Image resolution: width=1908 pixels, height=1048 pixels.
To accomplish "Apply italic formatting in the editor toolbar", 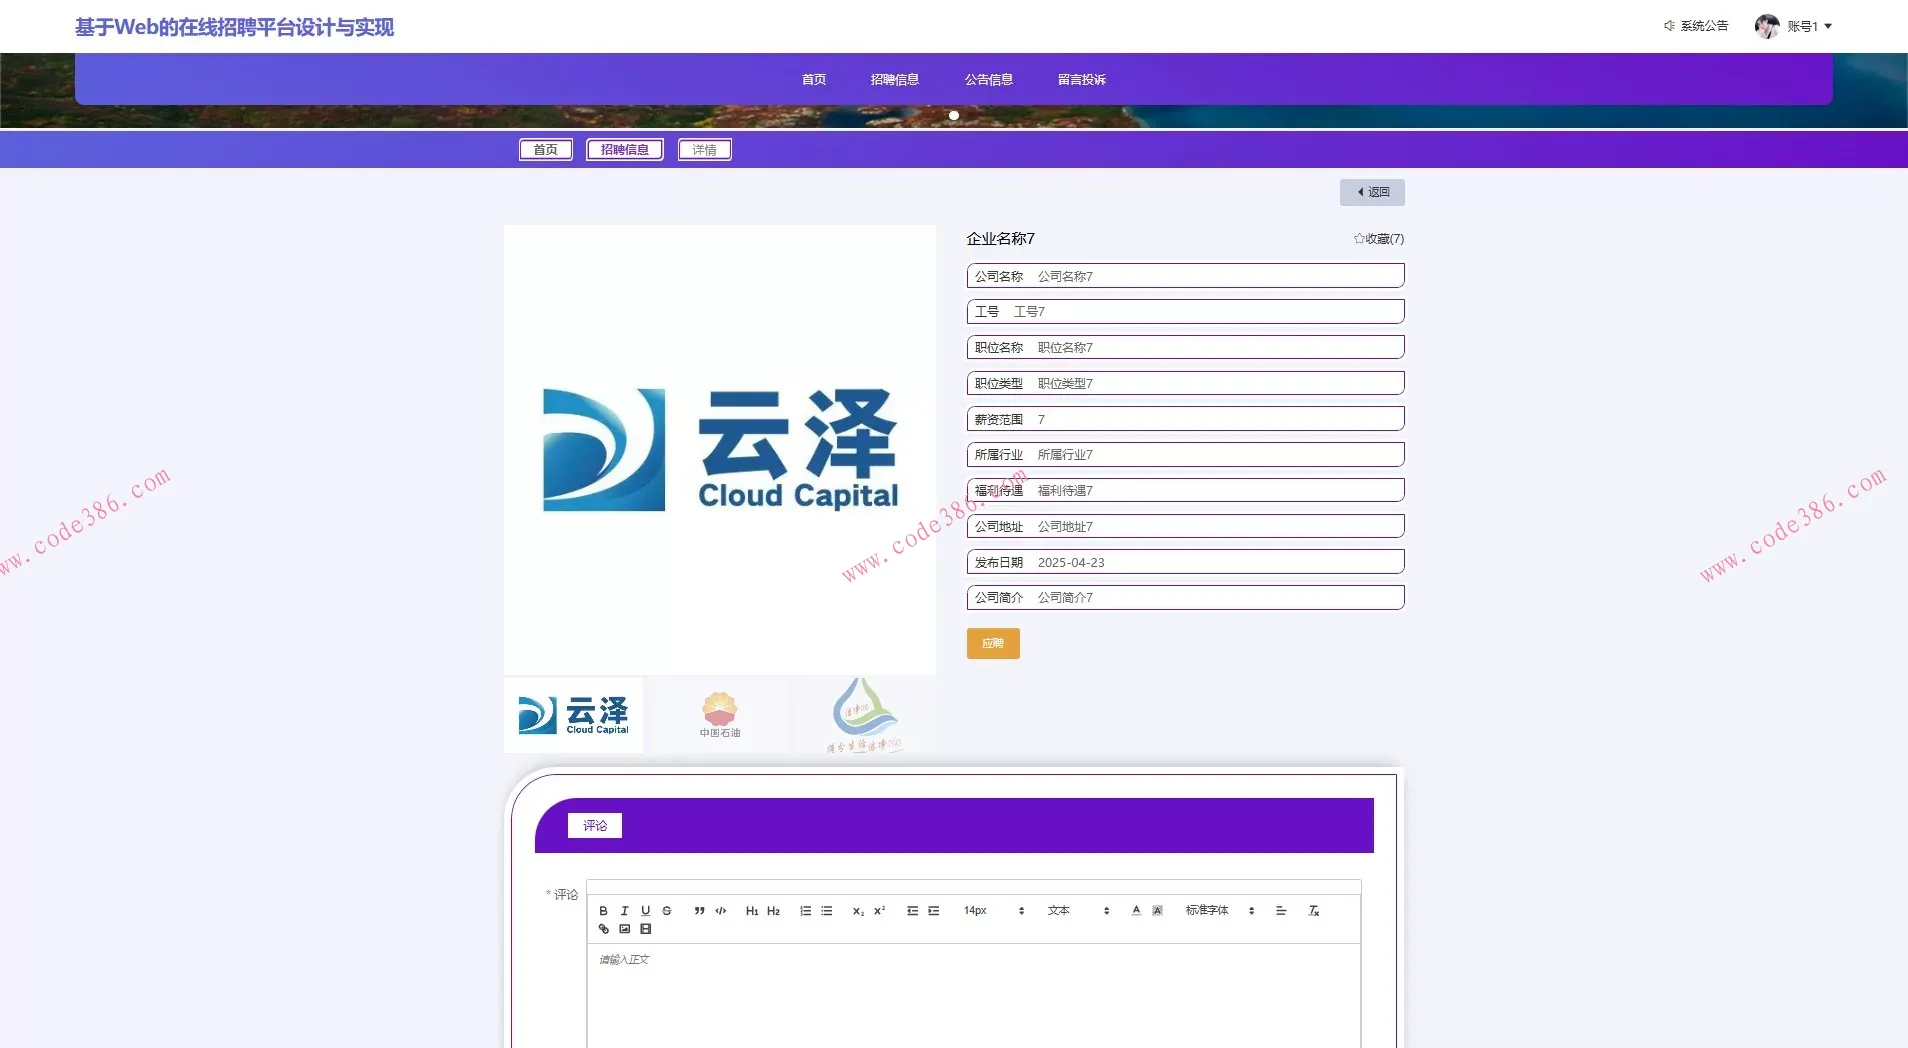I will (x=624, y=911).
